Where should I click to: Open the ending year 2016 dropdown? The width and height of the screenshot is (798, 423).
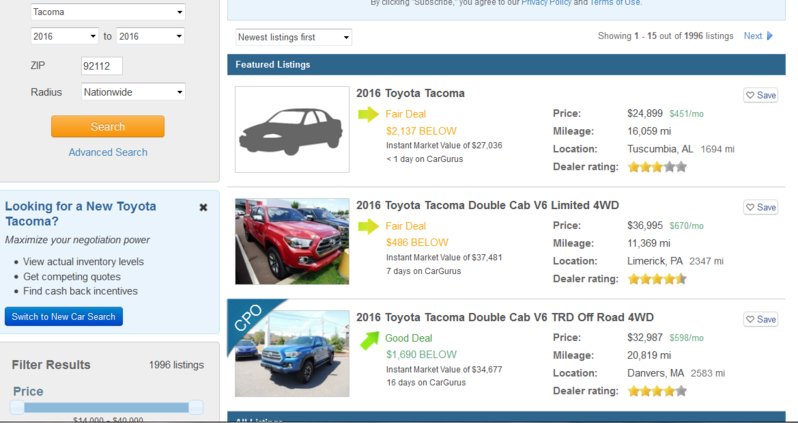pyautogui.click(x=150, y=36)
